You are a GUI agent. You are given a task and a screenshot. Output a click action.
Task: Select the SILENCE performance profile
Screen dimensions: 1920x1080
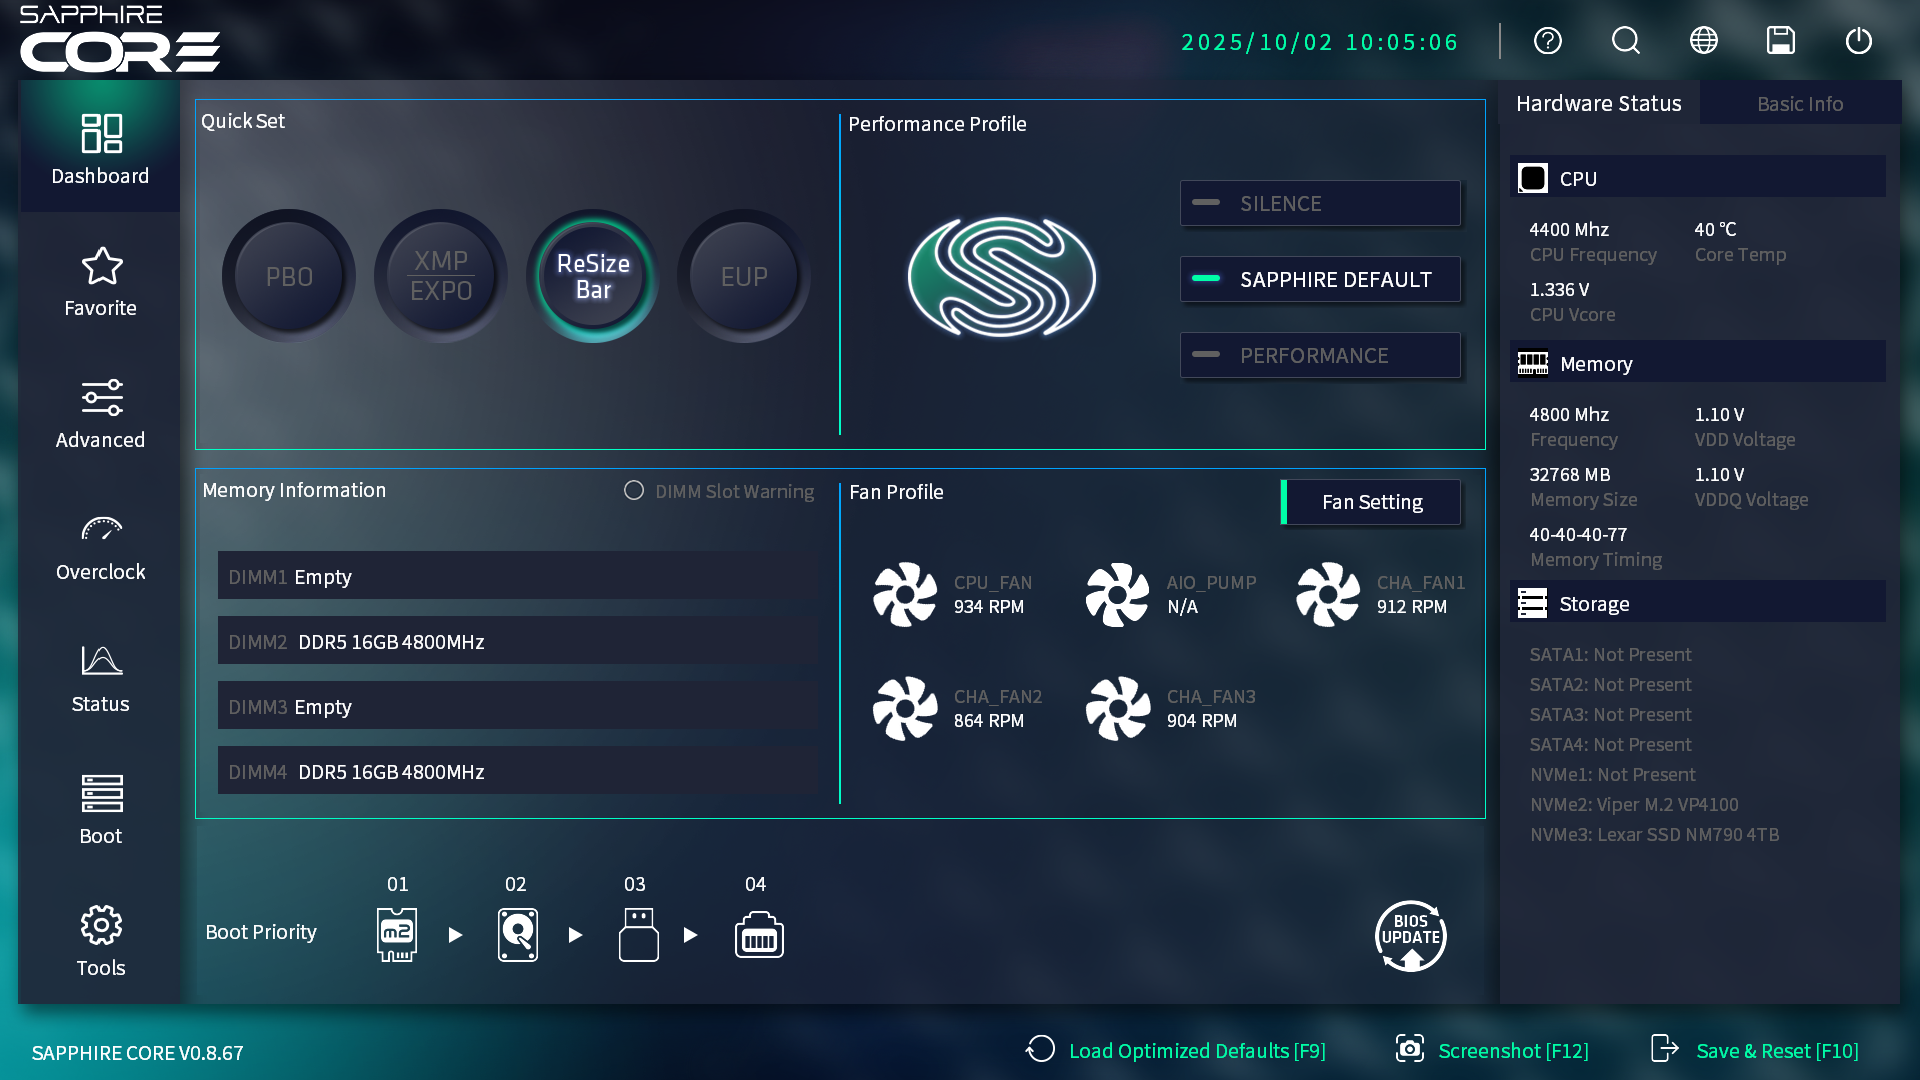pos(1320,204)
